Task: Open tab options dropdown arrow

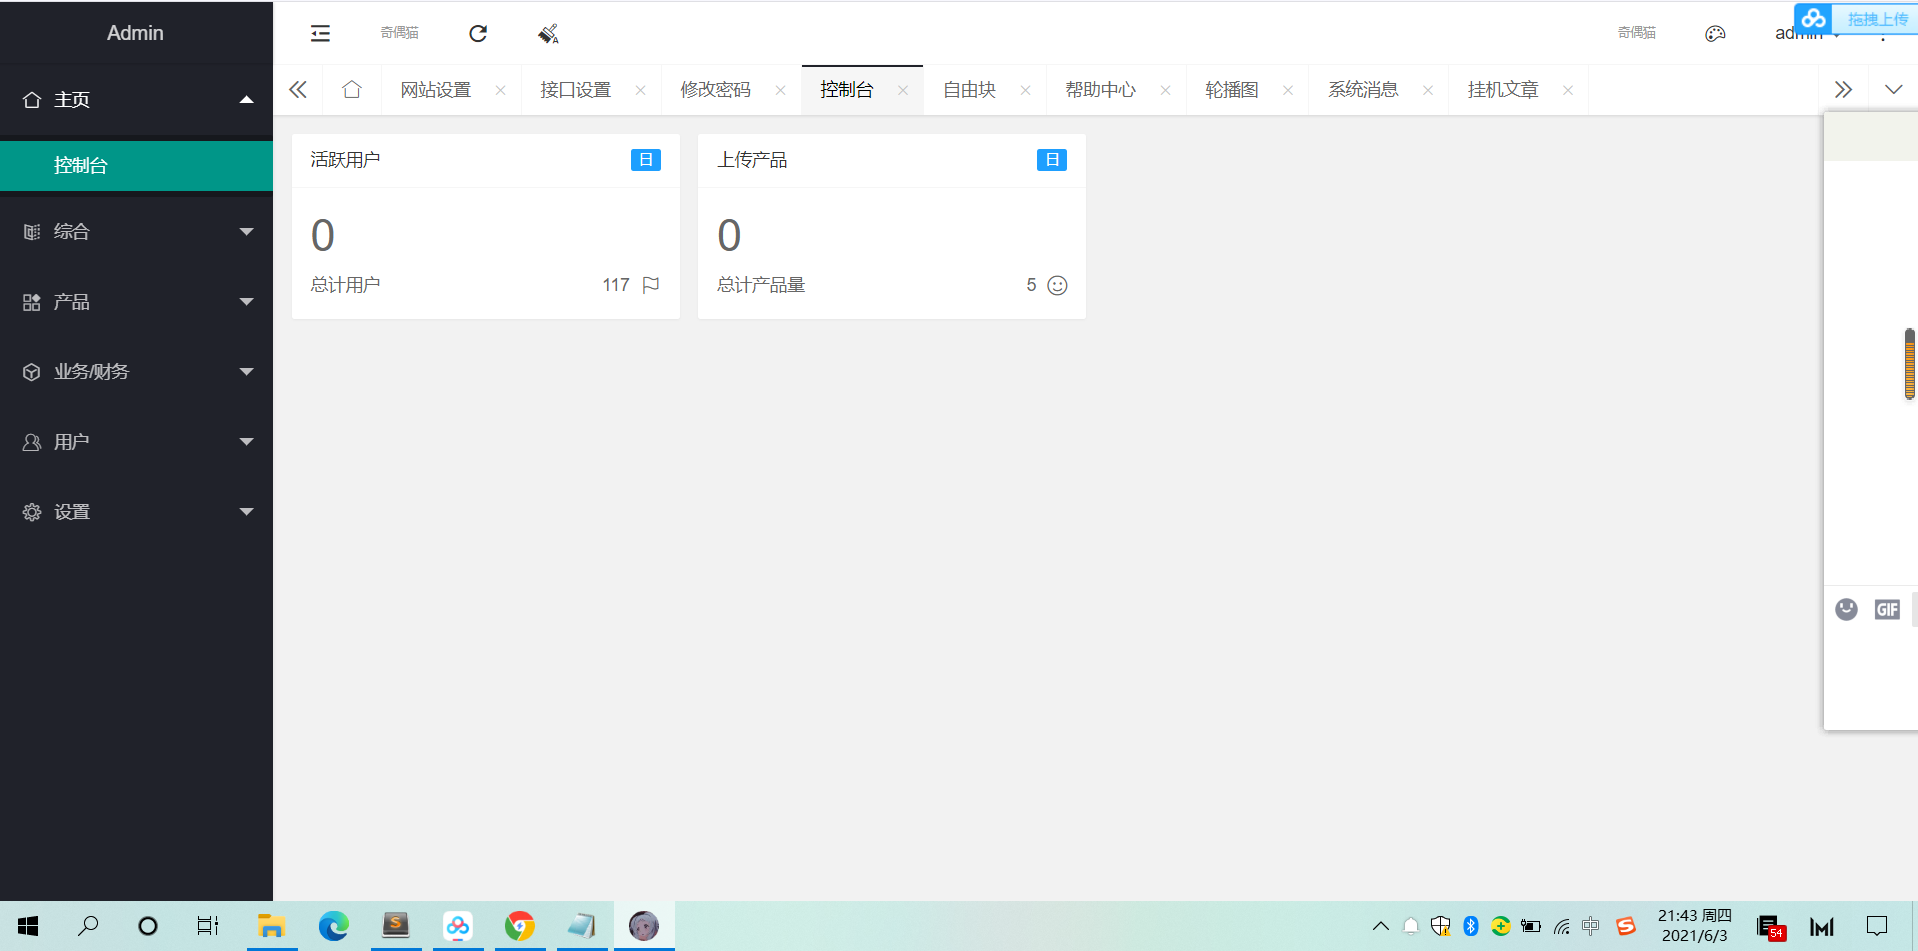Action: pyautogui.click(x=1893, y=89)
